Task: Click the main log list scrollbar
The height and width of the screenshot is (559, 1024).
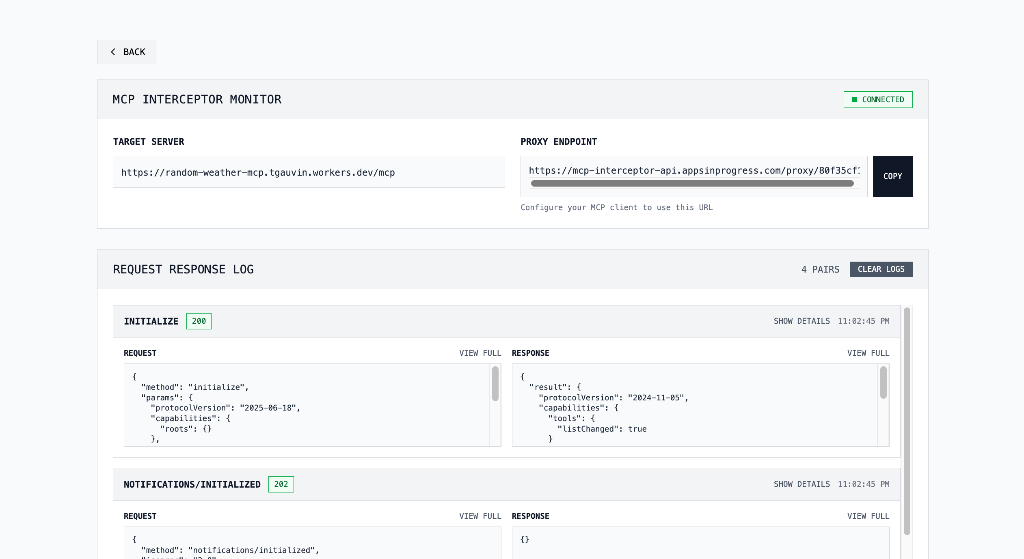Action: coord(907,420)
